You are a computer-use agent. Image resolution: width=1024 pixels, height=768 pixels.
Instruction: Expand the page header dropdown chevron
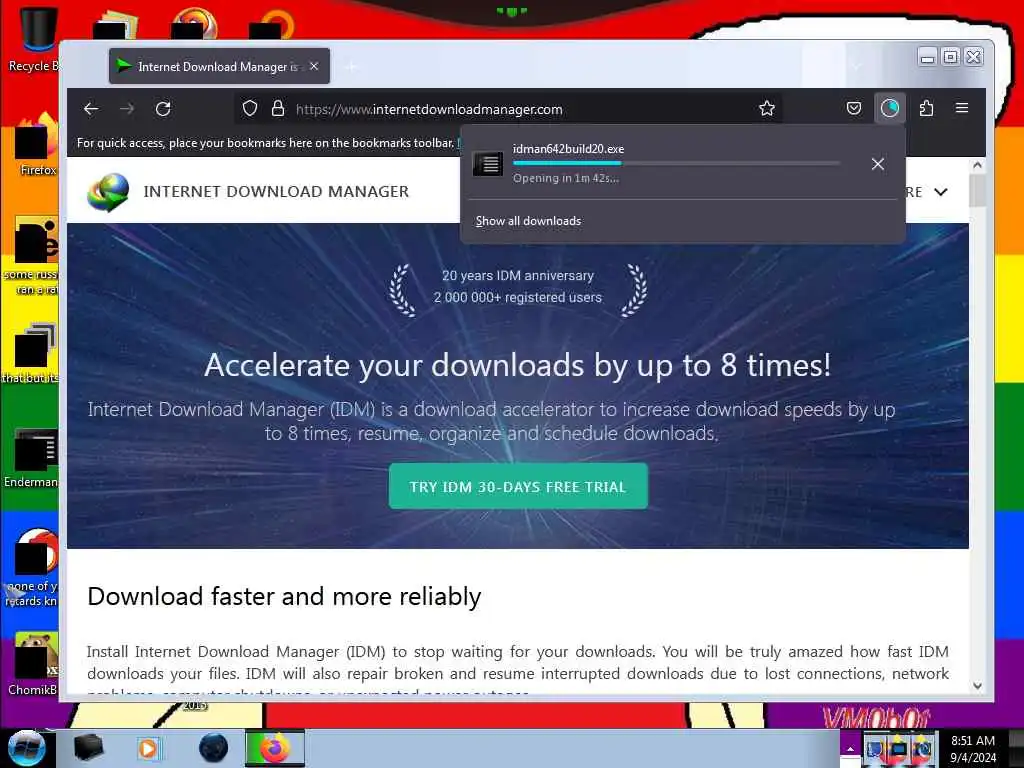(x=940, y=192)
